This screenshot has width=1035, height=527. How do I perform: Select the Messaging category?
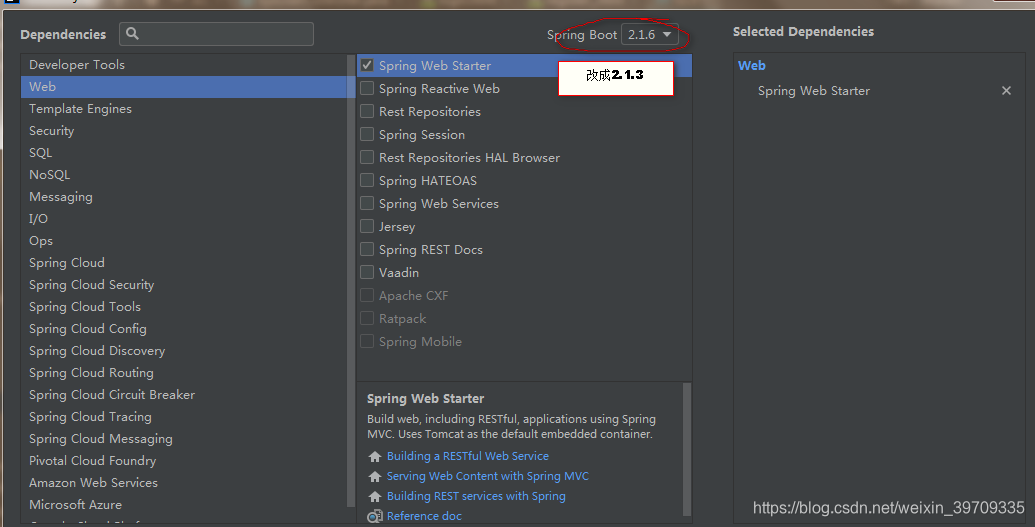tap(184, 197)
